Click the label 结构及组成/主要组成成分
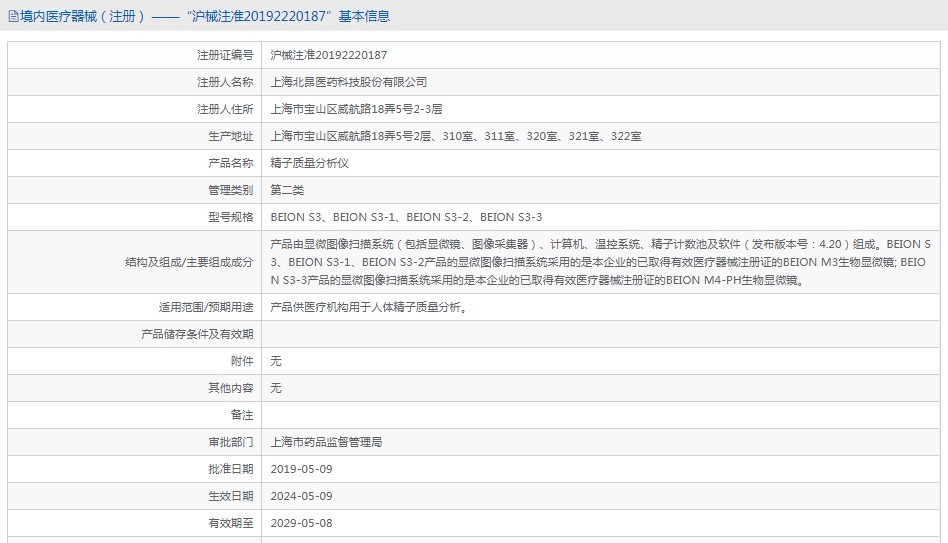Image resolution: width=948 pixels, height=543 pixels. (x=189, y=262)
